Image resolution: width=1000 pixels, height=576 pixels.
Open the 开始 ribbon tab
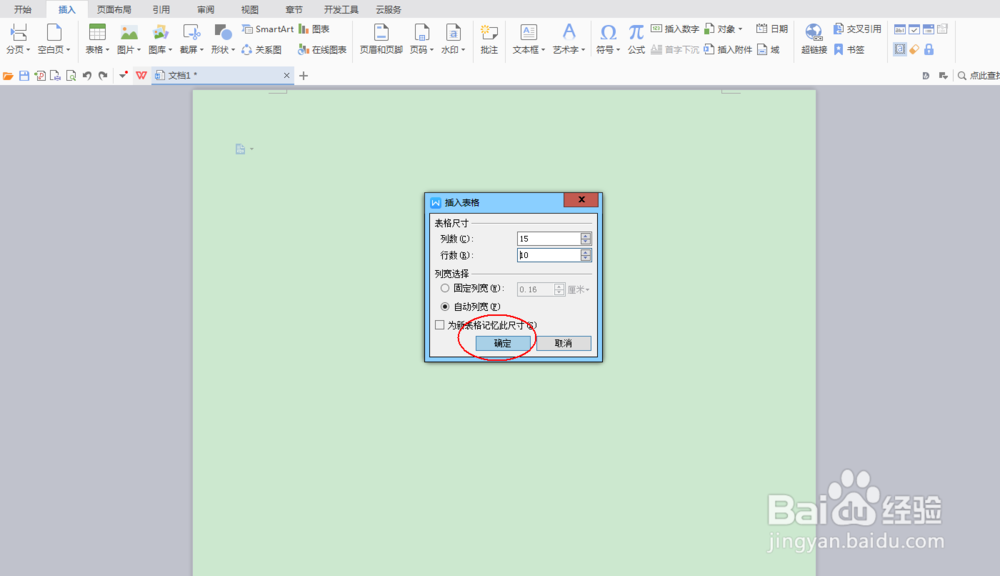pos(22,10)
